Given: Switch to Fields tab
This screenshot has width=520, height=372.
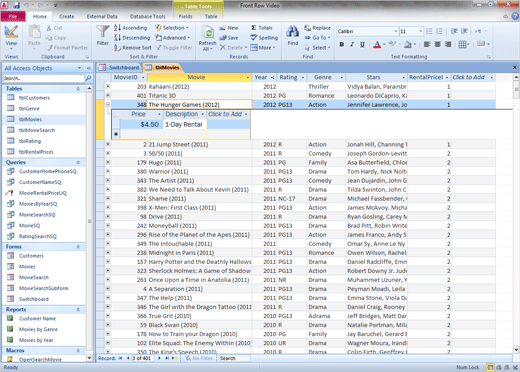Looking at the screenshot, I should tap(185, 16).
